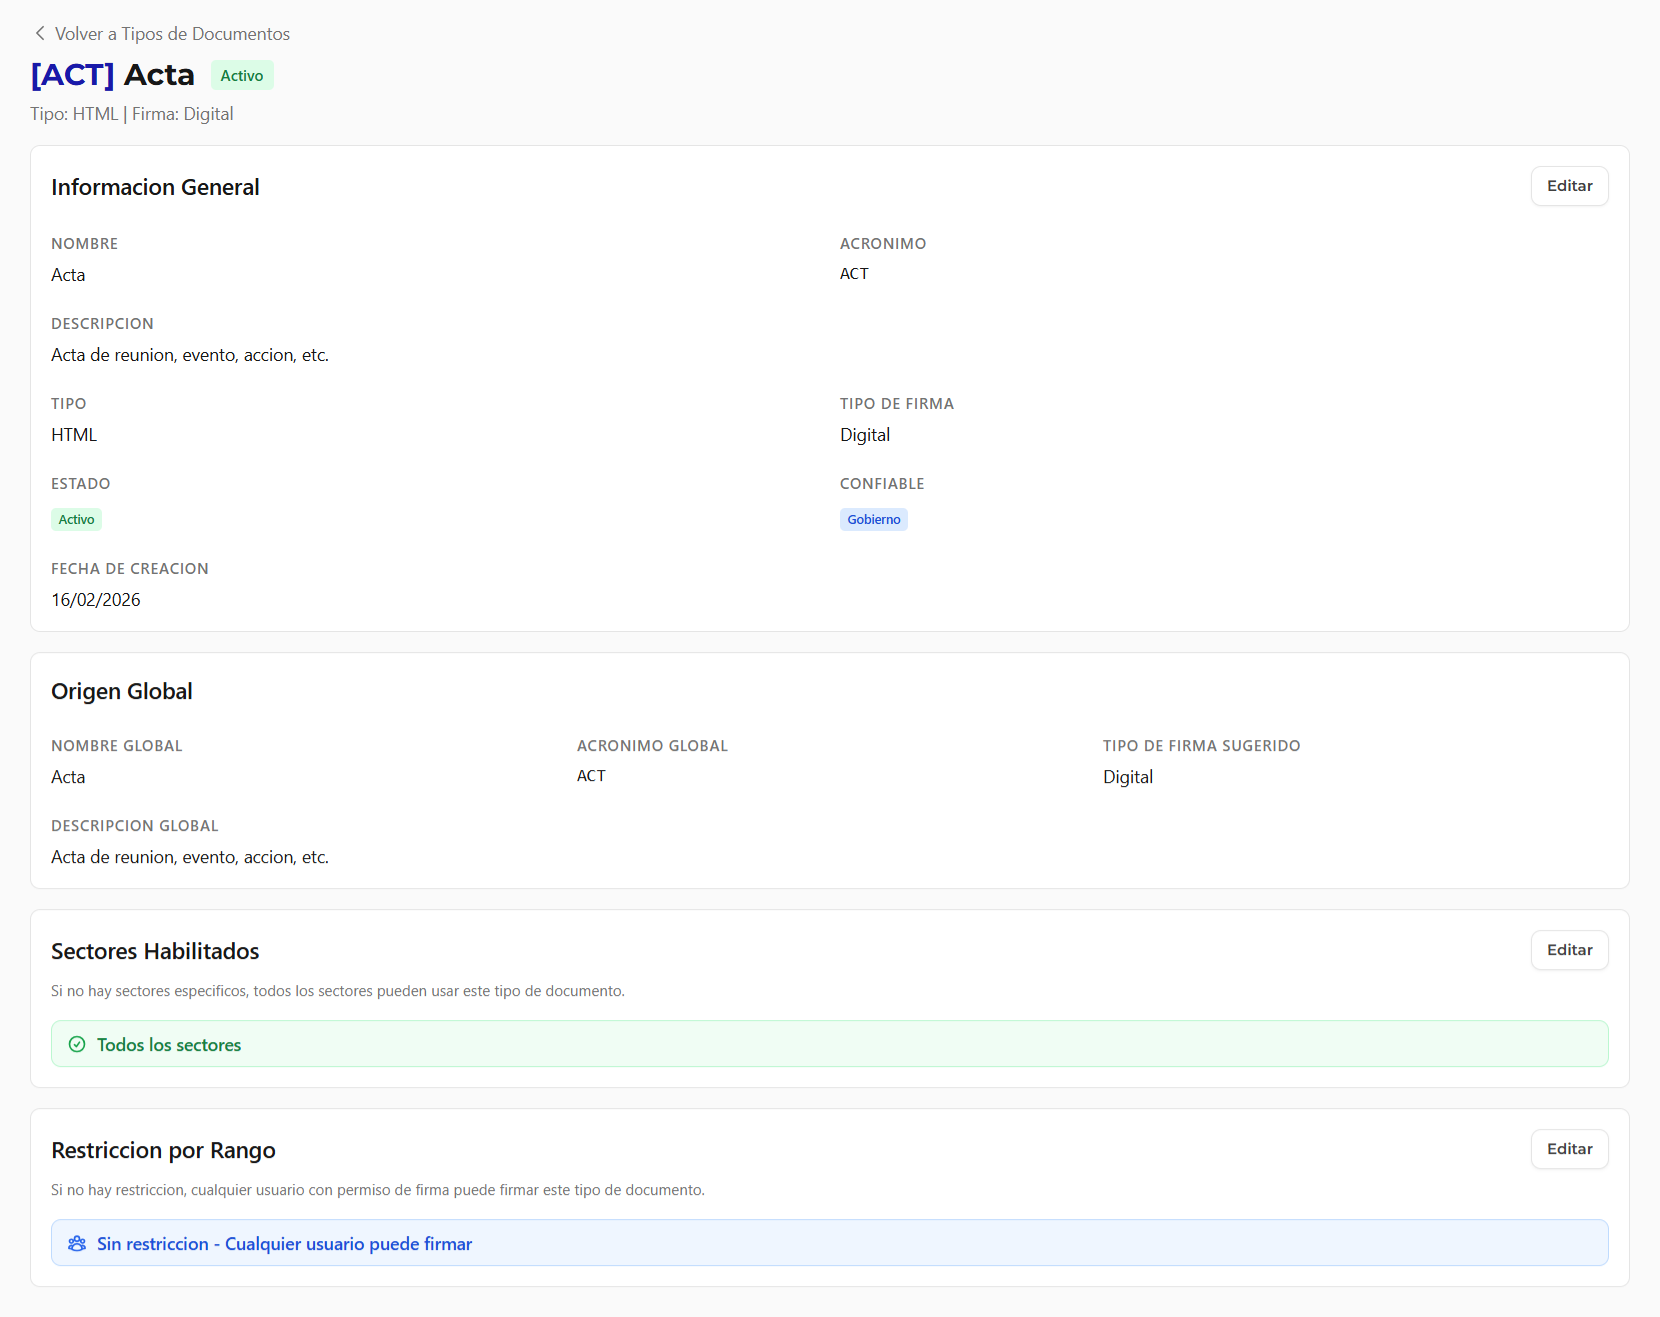This screenshot has width=1660, height=1317.
Task: Click the Activo badge under ESTADO
Action: 76,519
